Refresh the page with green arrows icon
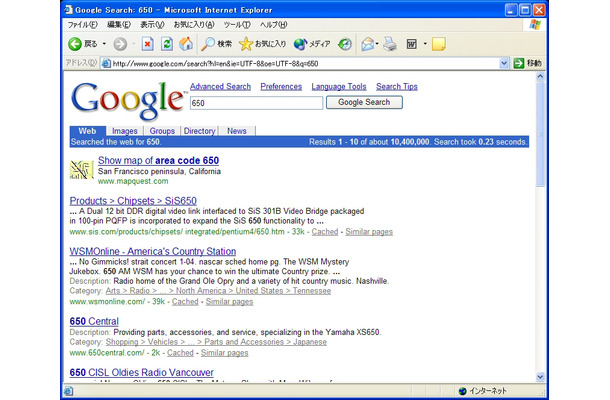This screenshot has width=610, height=400. (x=167, y=44)
